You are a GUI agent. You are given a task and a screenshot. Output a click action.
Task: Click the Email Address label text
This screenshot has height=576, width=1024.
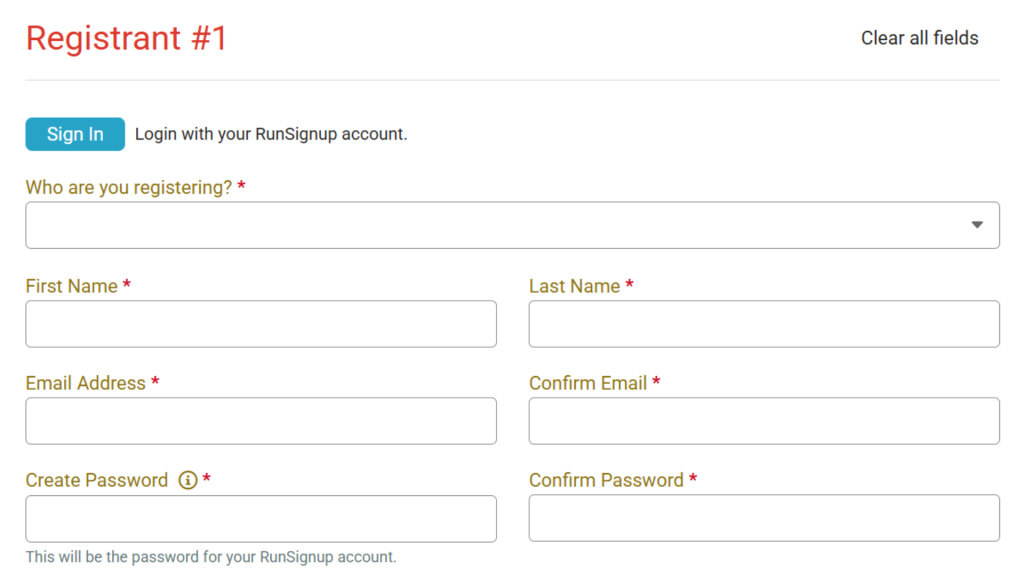(86, 383)
